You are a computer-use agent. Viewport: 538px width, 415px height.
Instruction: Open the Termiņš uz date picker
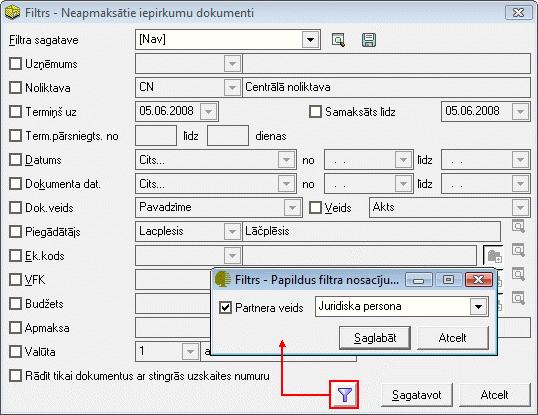coord(209,111)
